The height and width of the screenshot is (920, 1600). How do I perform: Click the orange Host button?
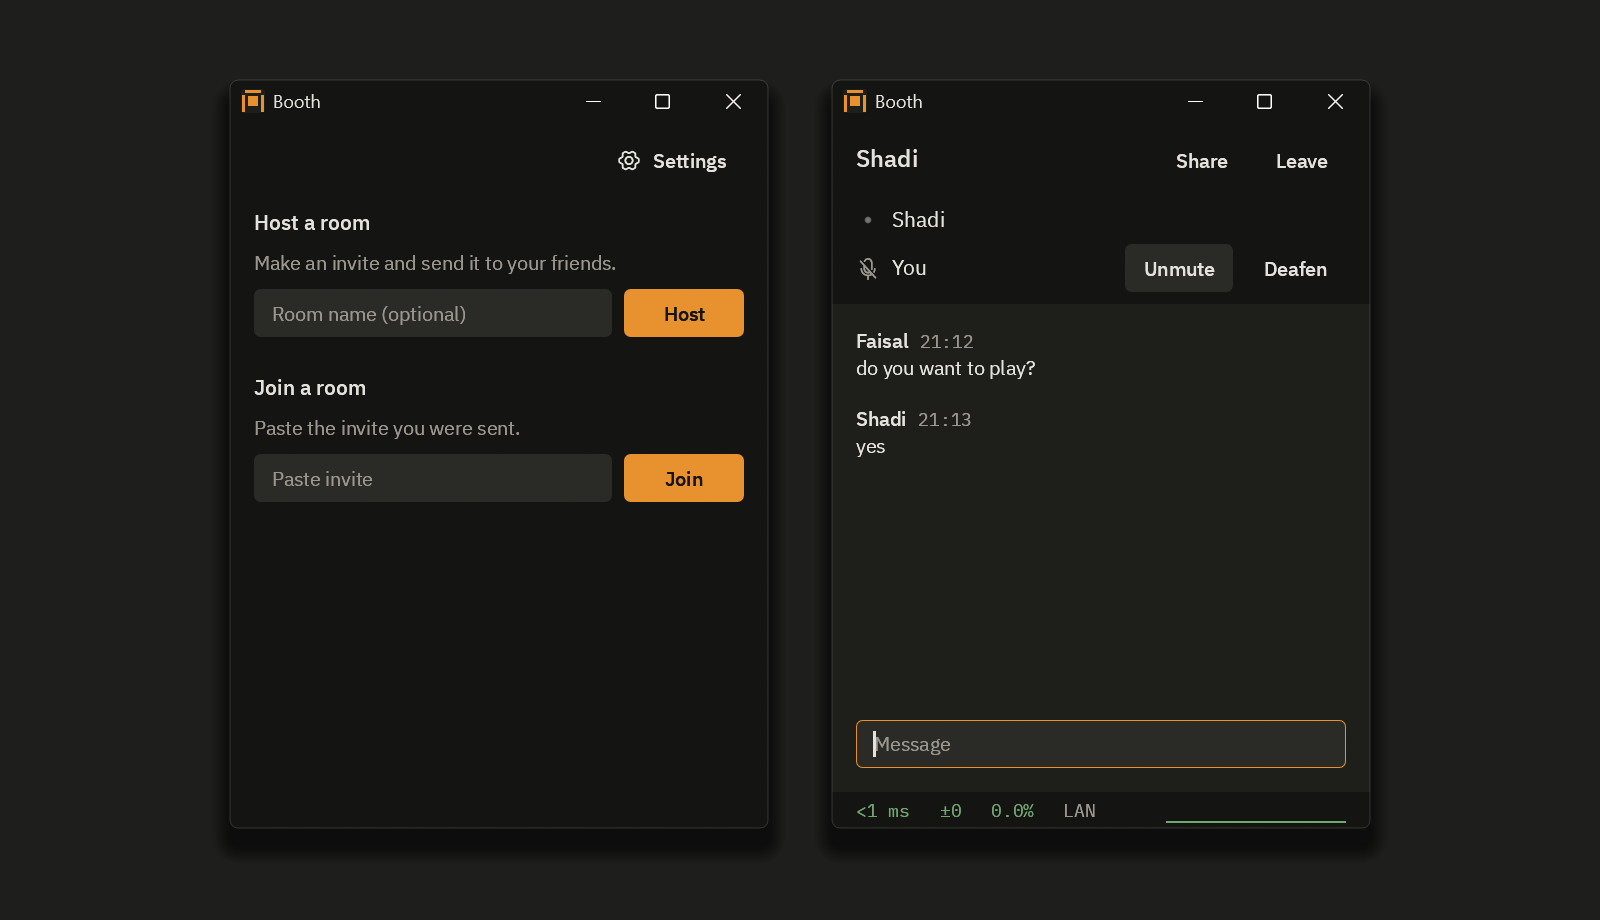pyautogui.click(x=684, y=313)
